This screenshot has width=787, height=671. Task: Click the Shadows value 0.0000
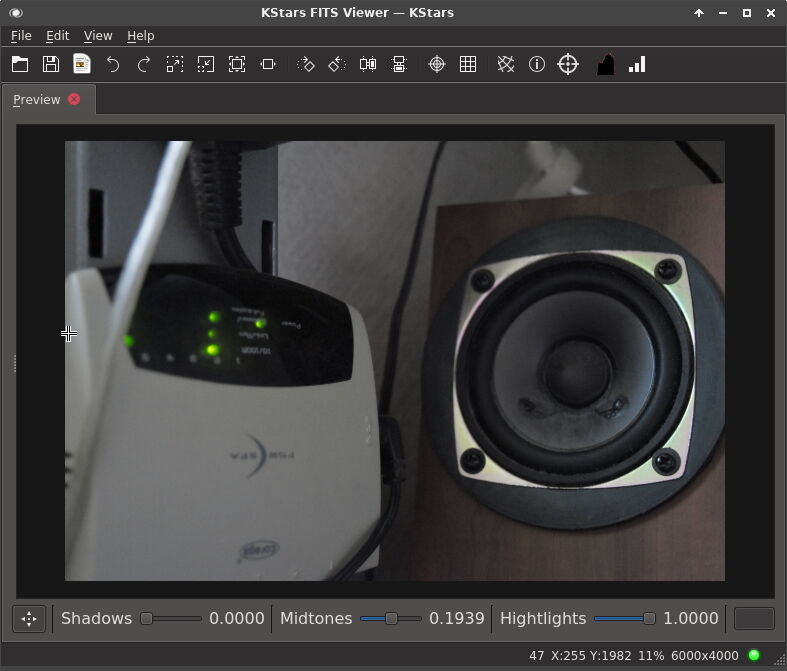click(236, 618)
